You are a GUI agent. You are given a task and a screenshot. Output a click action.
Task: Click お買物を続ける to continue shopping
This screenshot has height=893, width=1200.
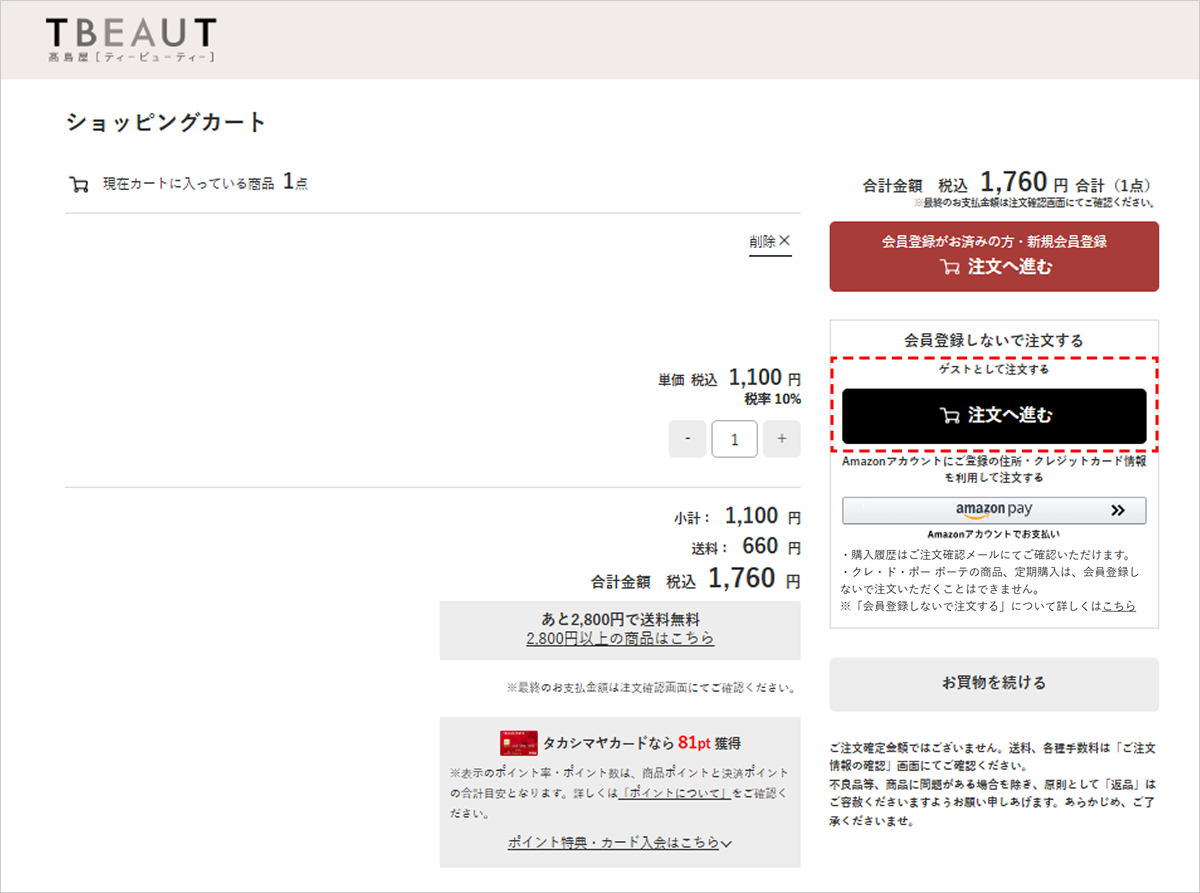point(994,684)
